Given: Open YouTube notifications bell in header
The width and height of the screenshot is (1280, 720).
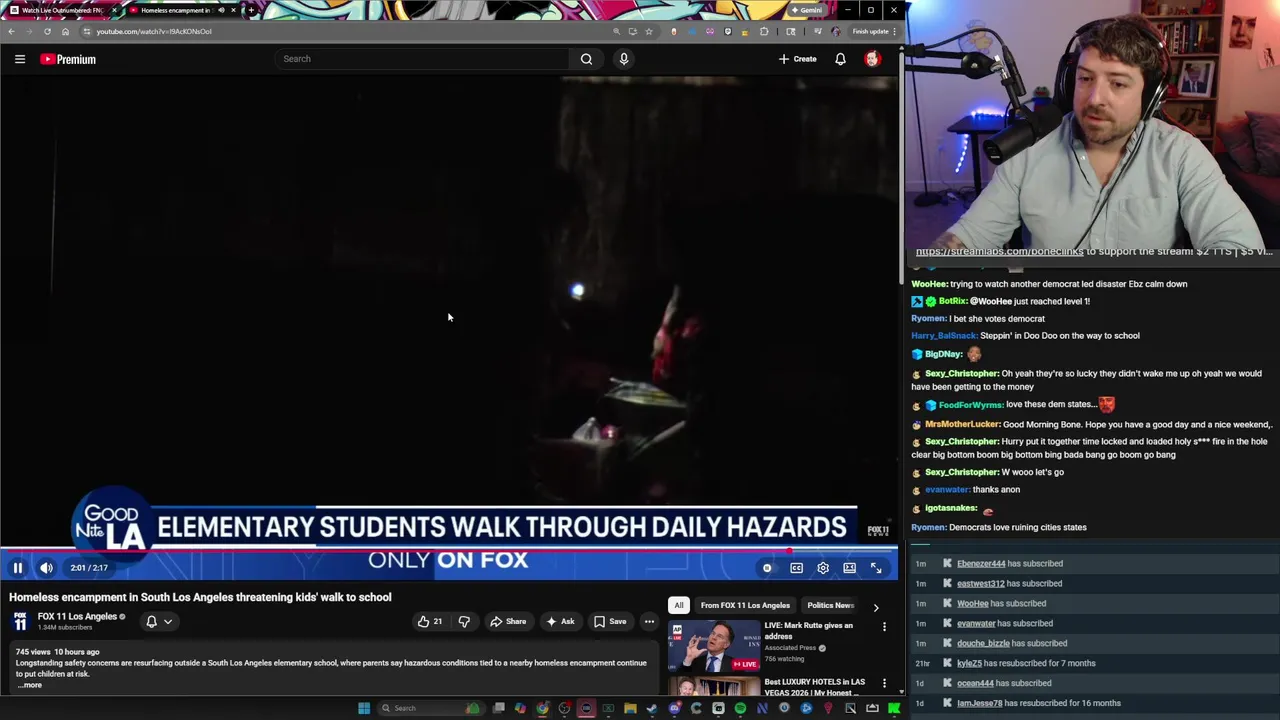Looking at the screenshot, I should coord(840,59).
